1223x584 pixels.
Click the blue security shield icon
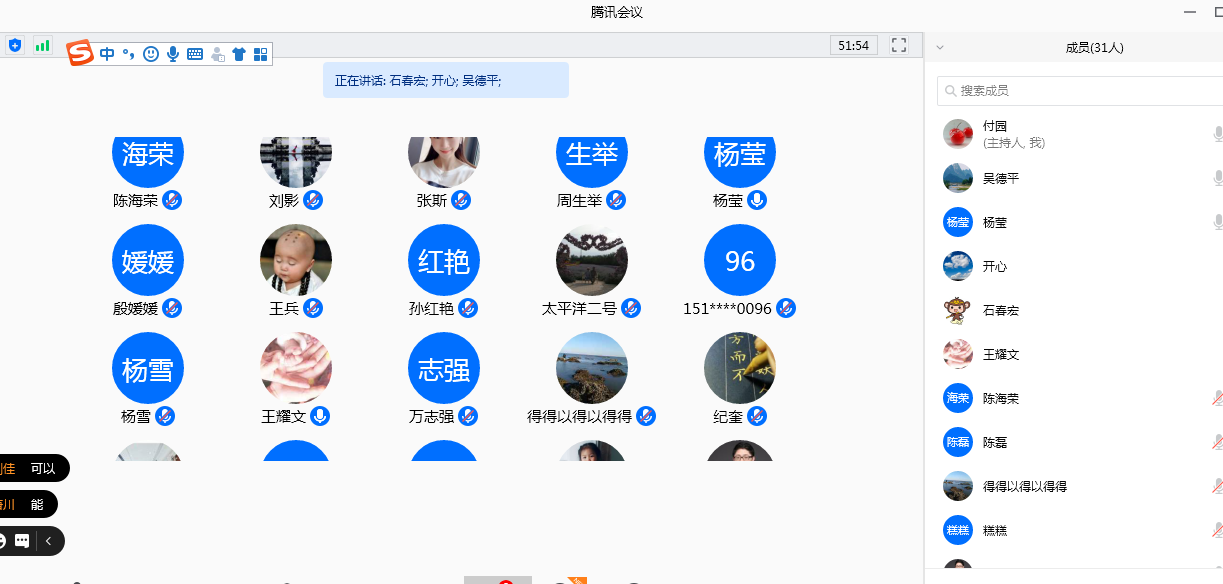[x=14, y=45]
